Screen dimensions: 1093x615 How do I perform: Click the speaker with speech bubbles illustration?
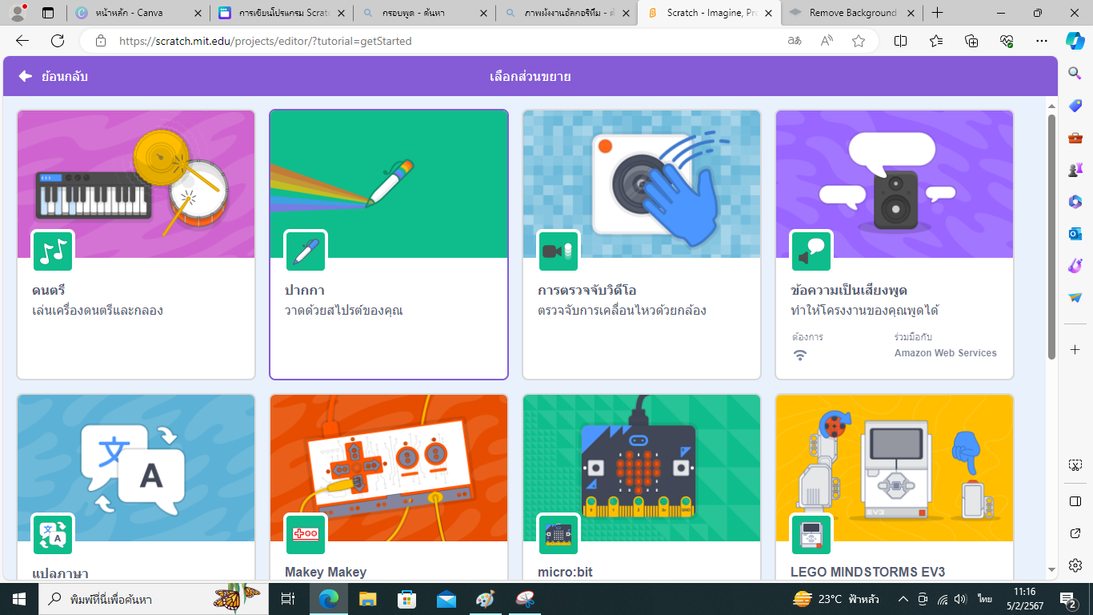(x=894, y=184)
